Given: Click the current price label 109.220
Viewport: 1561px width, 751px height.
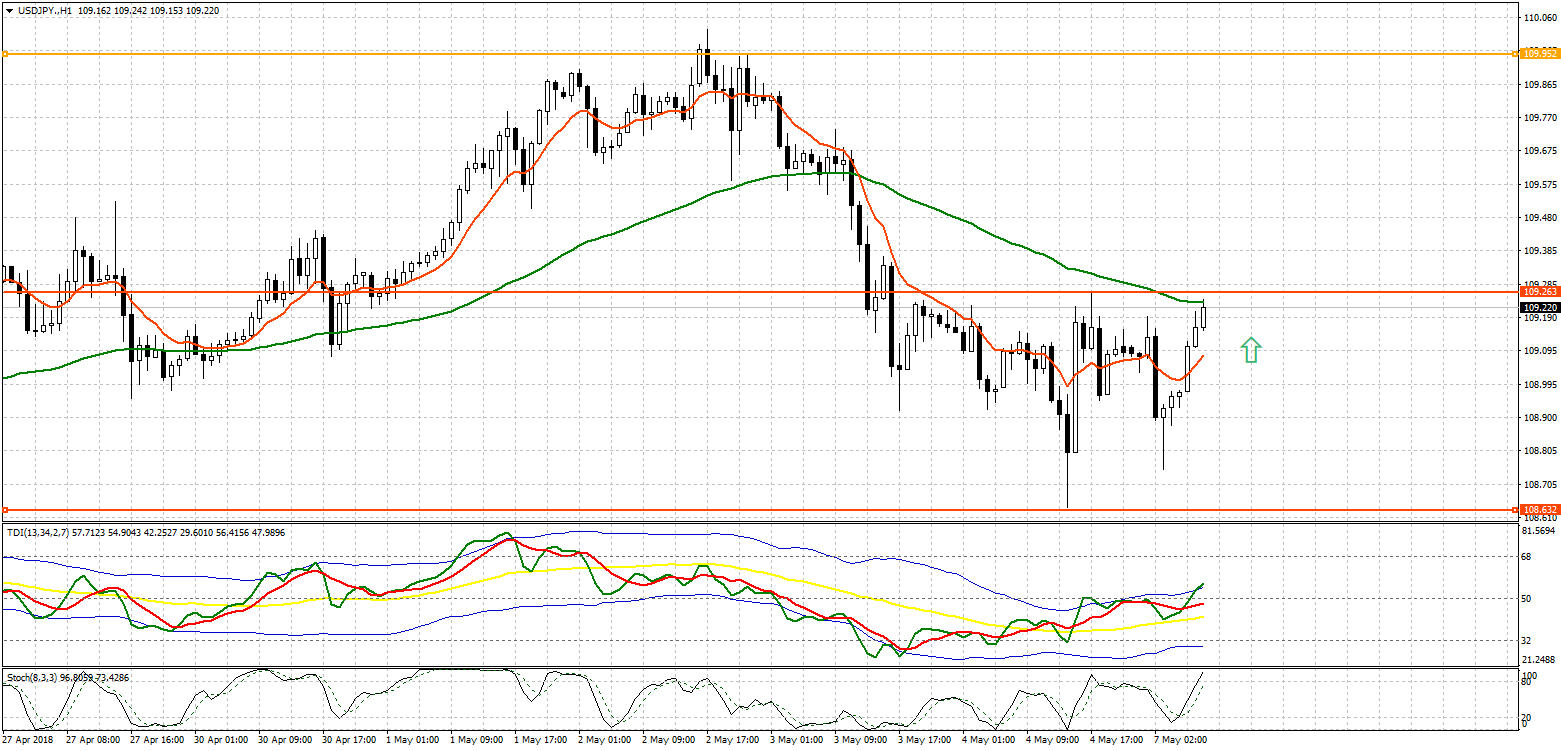Looking at the screenshot, I should click(x=1539, y=307).
